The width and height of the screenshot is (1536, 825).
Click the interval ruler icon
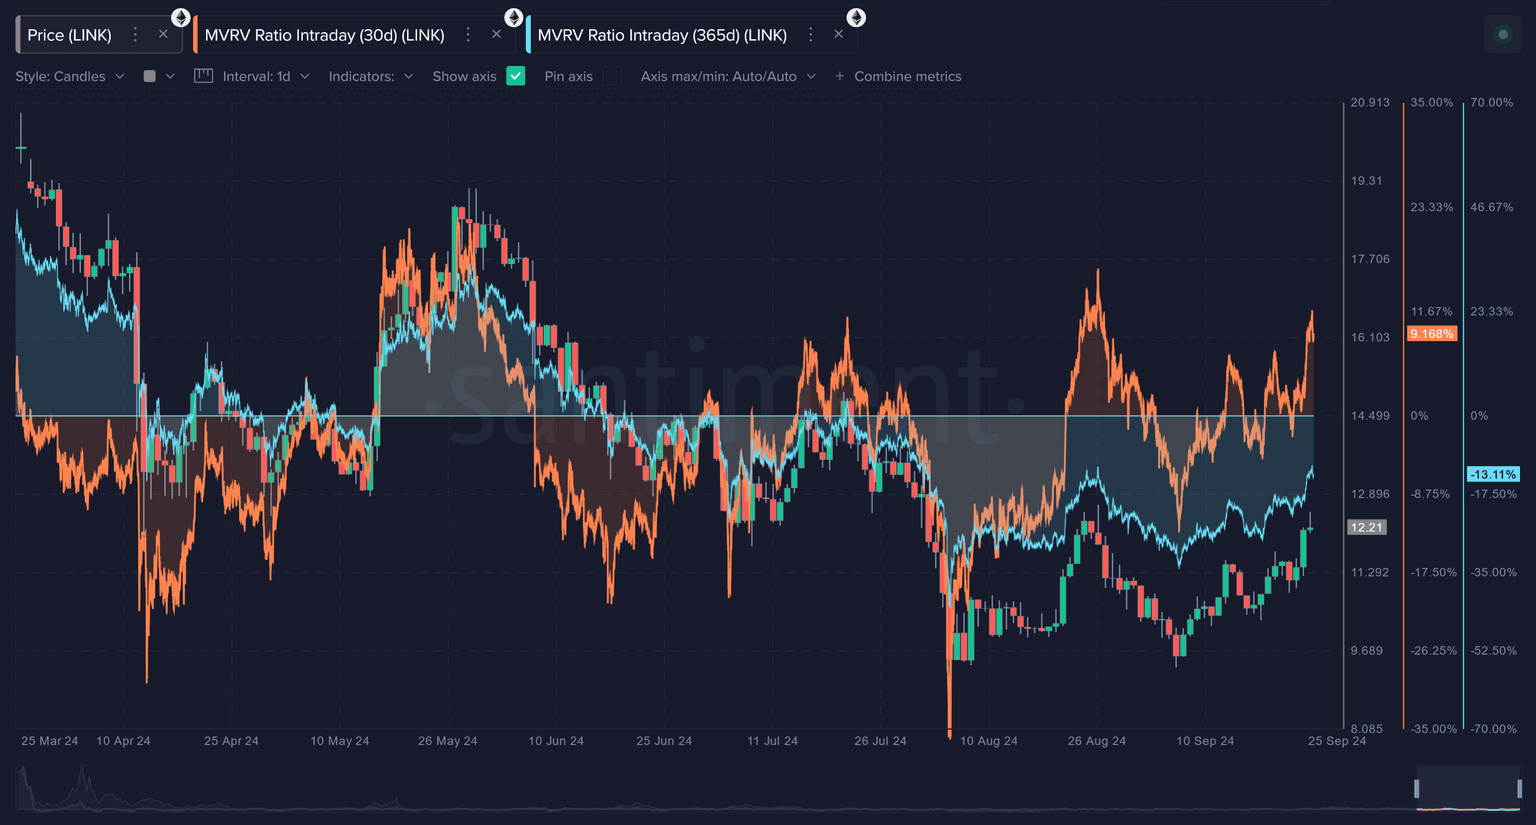203,76
